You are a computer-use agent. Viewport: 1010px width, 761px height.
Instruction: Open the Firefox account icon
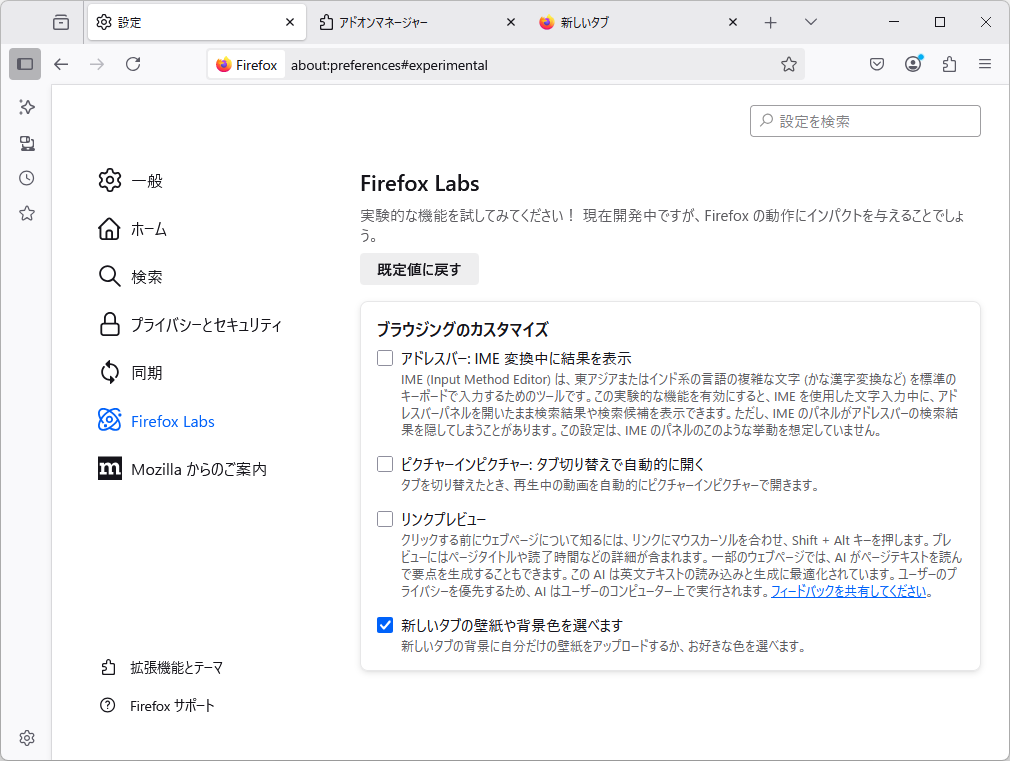[913, 64]
